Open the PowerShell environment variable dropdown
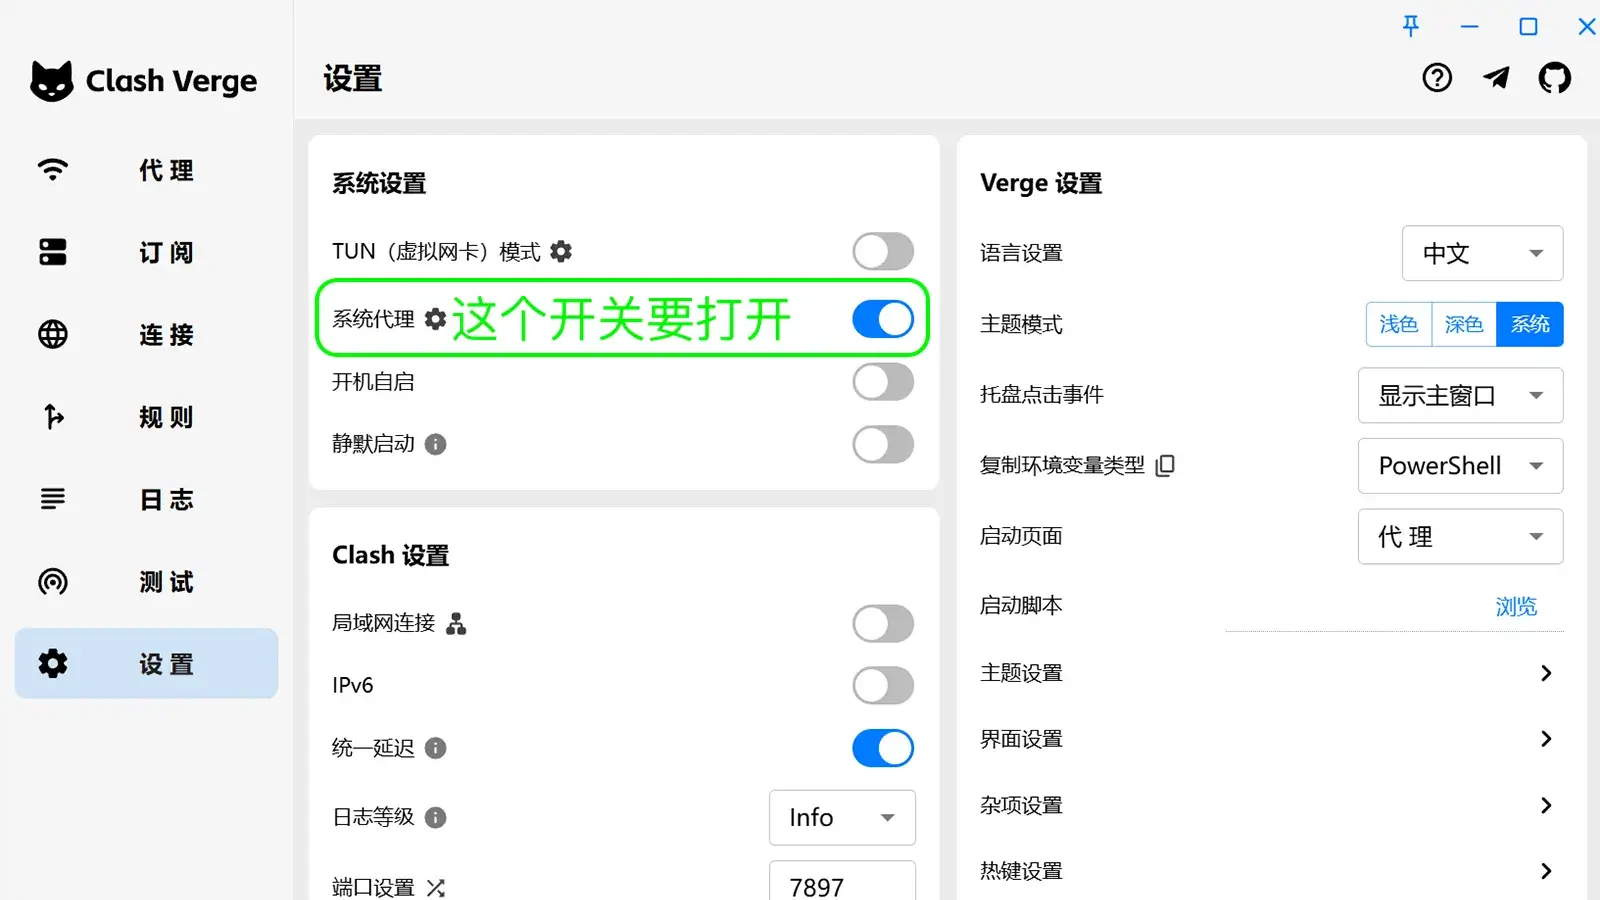Screen dimensions: 1600x900 (1459, 465)
